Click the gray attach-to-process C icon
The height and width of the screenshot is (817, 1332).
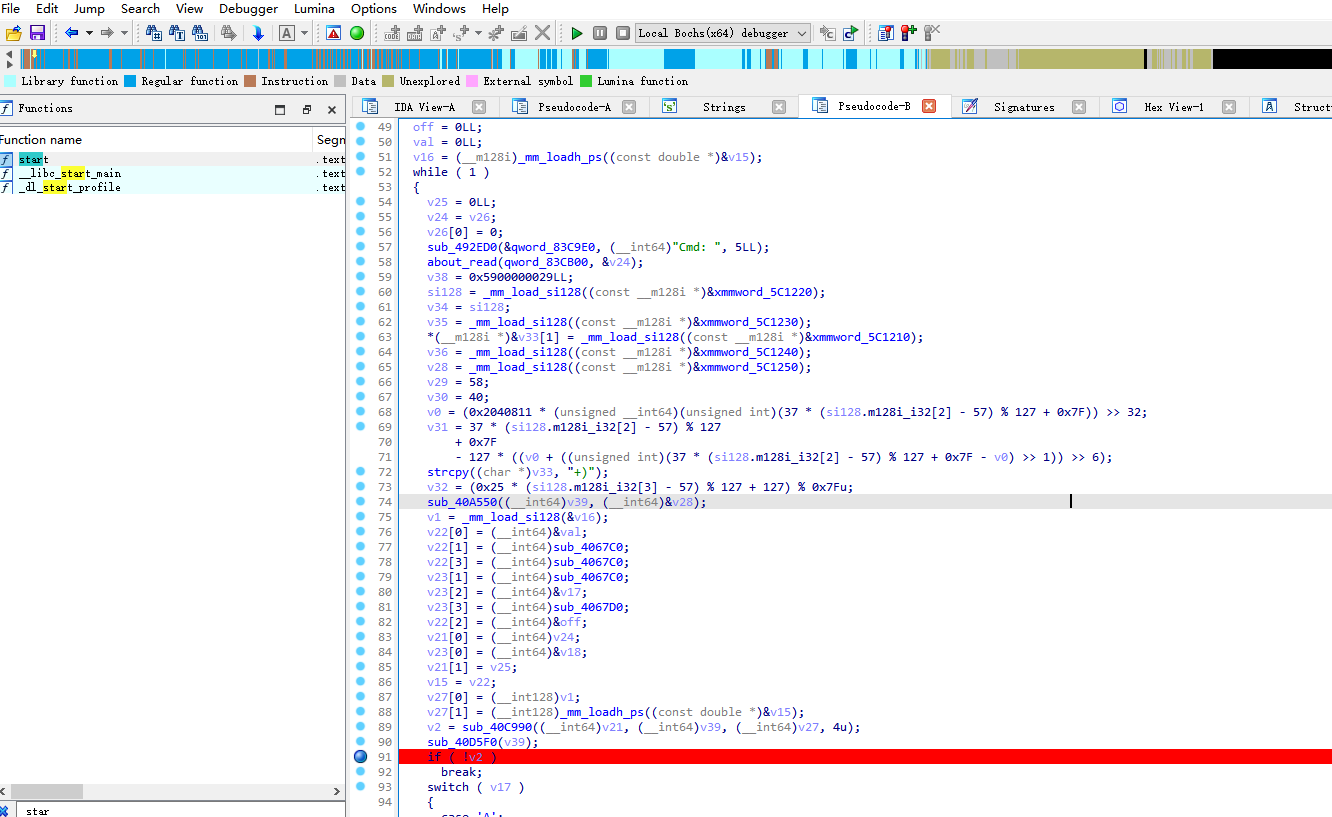(827, 33)
